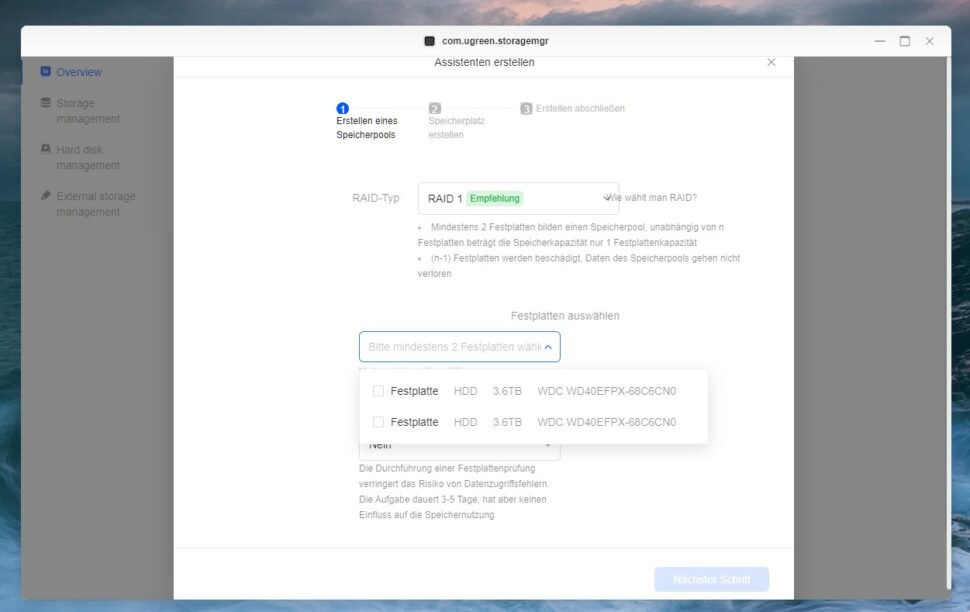Minimize the storagemgr window

click(x=880, y=41)
